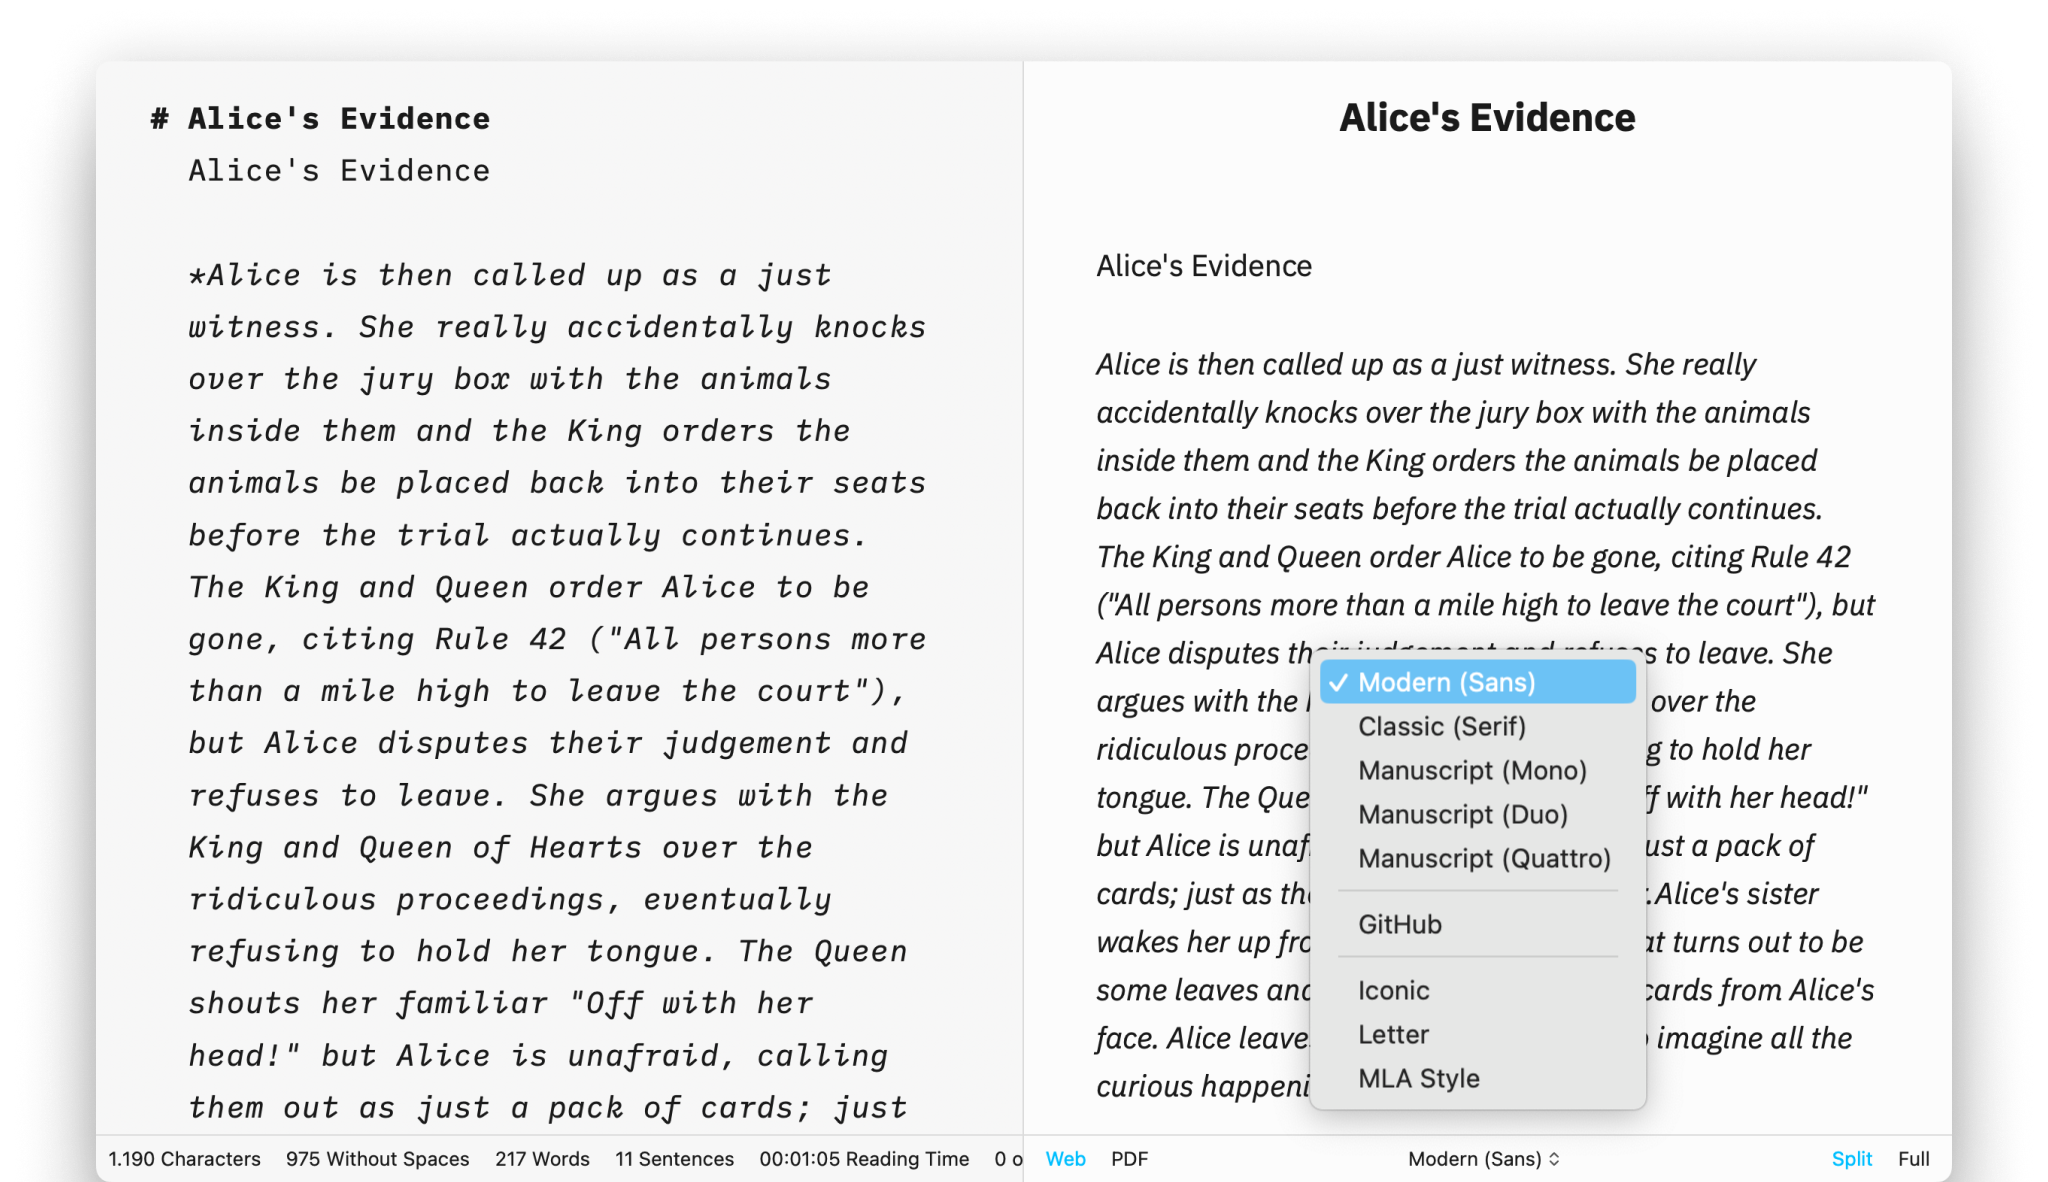Click the 11 Sentences counter
2048x1182 pixels.
click(x=674, y=1159)
